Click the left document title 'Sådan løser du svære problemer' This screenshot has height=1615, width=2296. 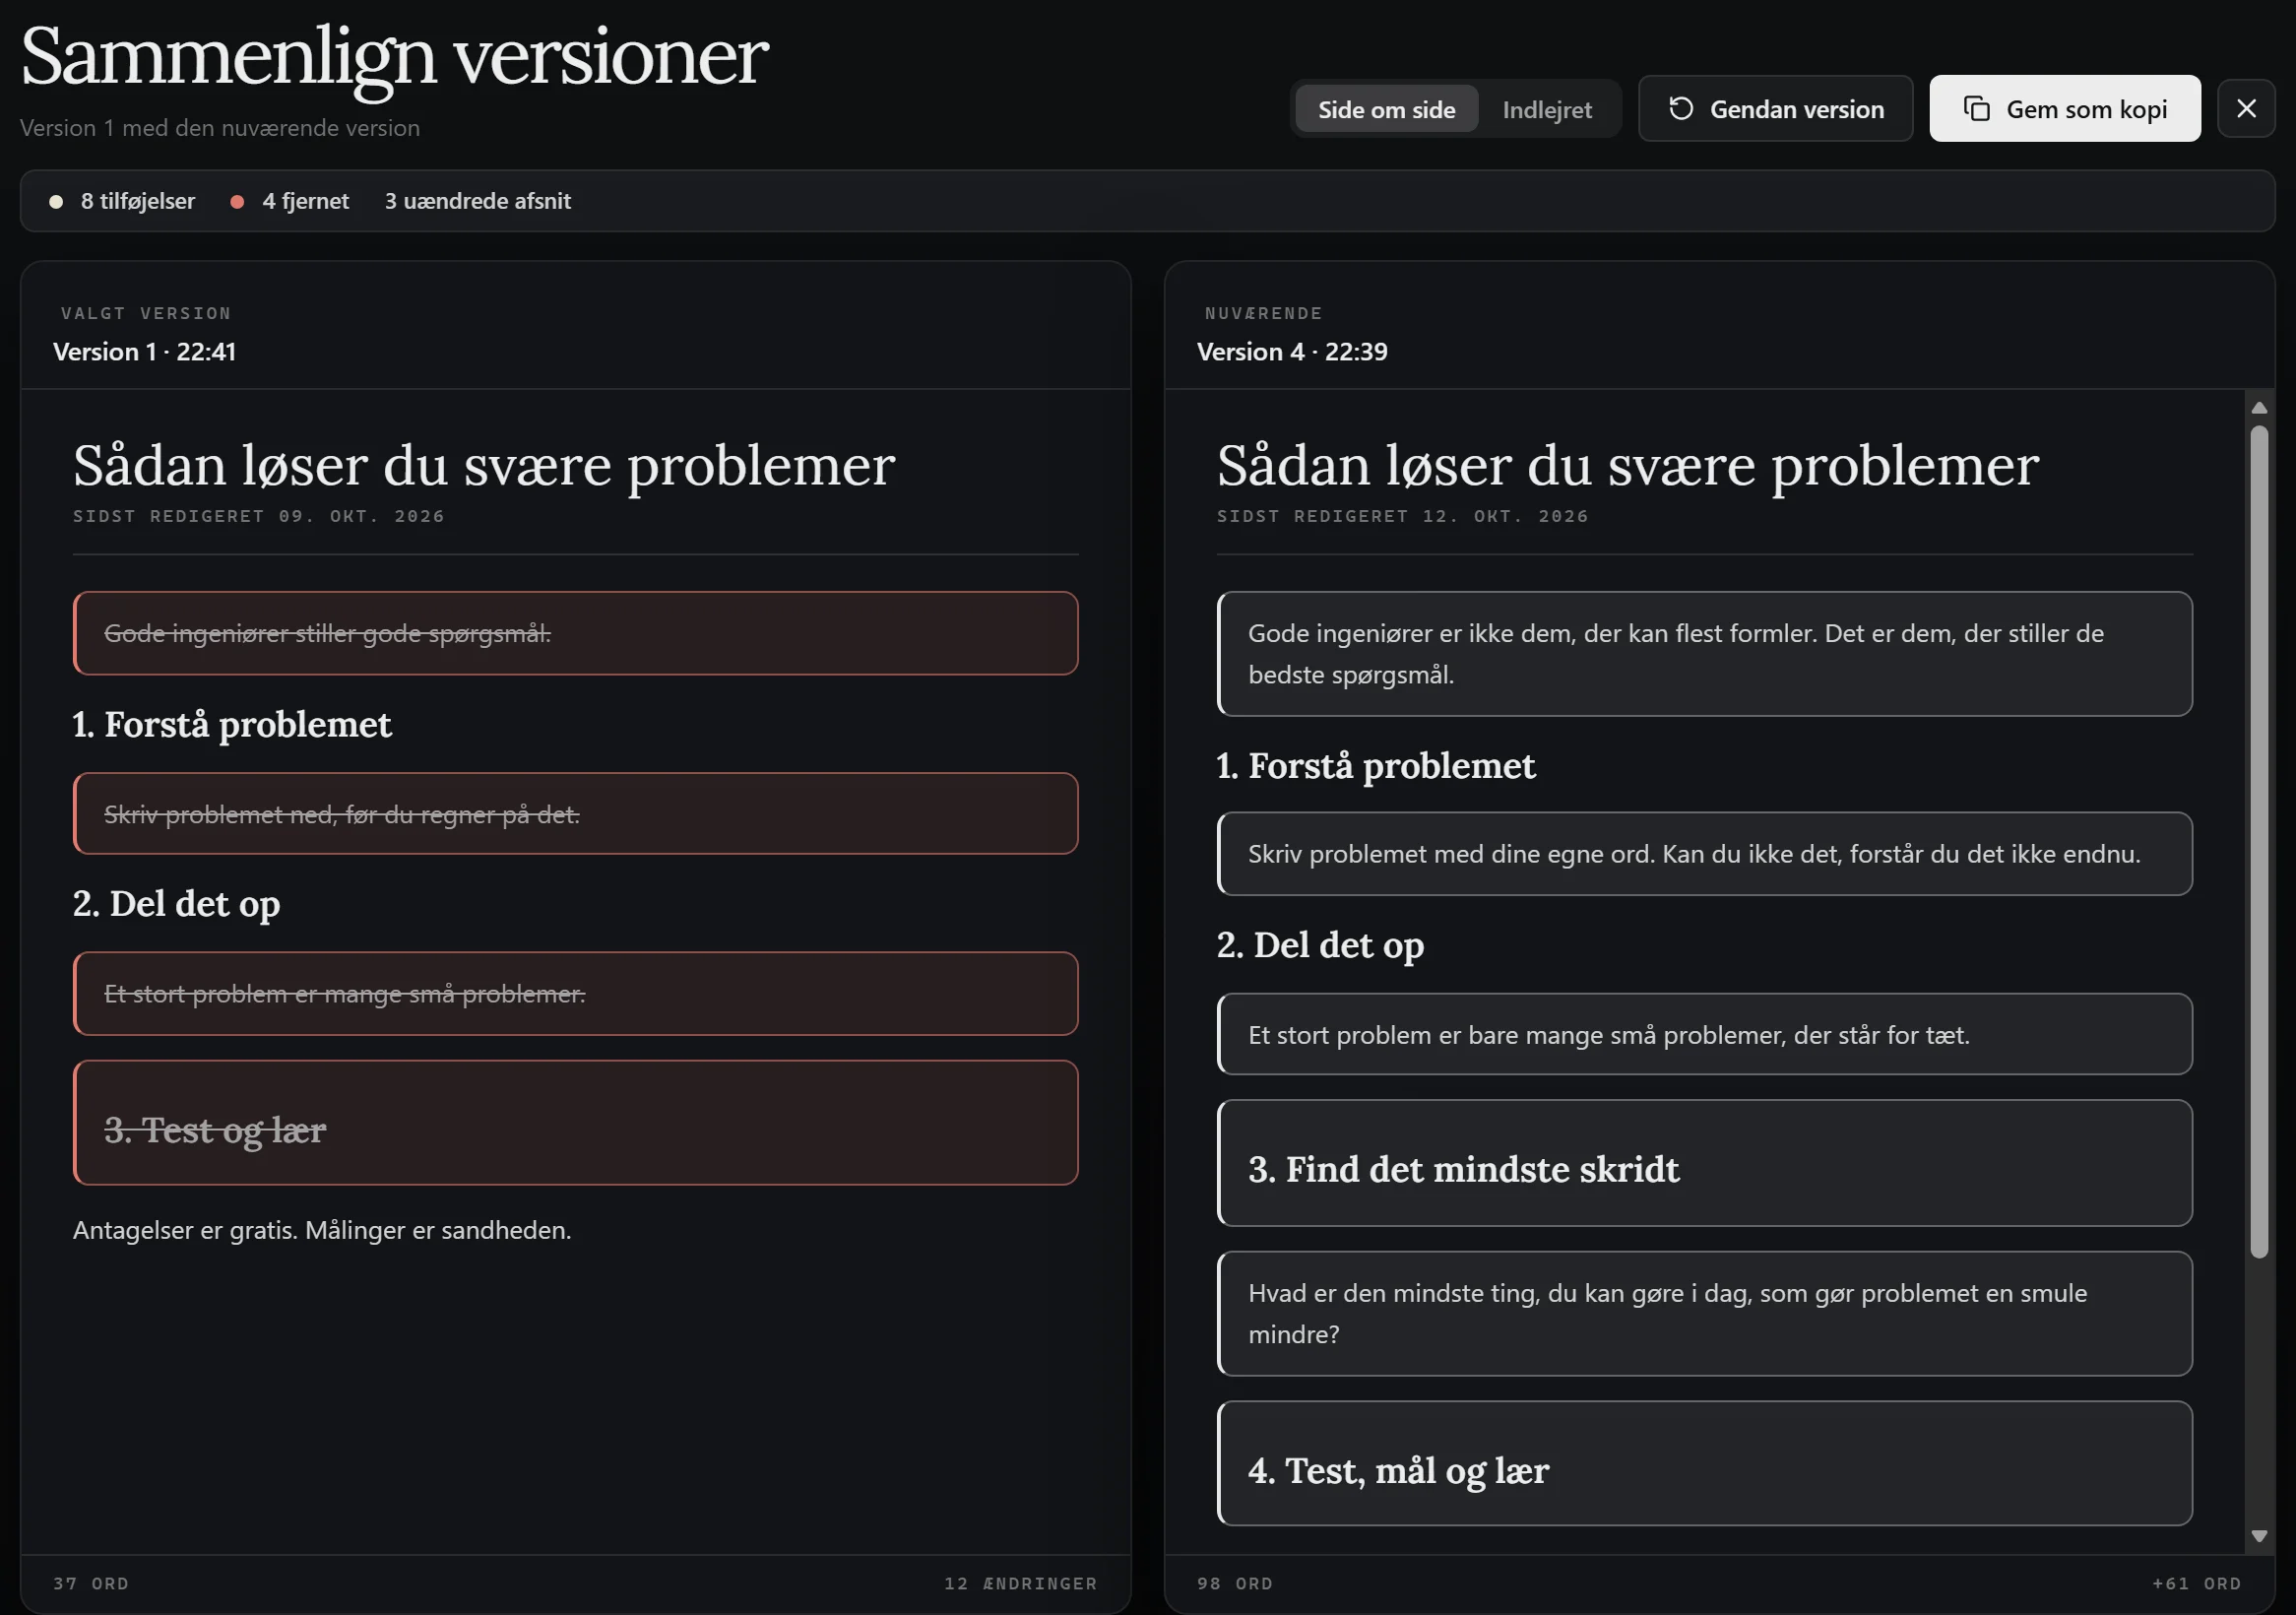[484, 466]
